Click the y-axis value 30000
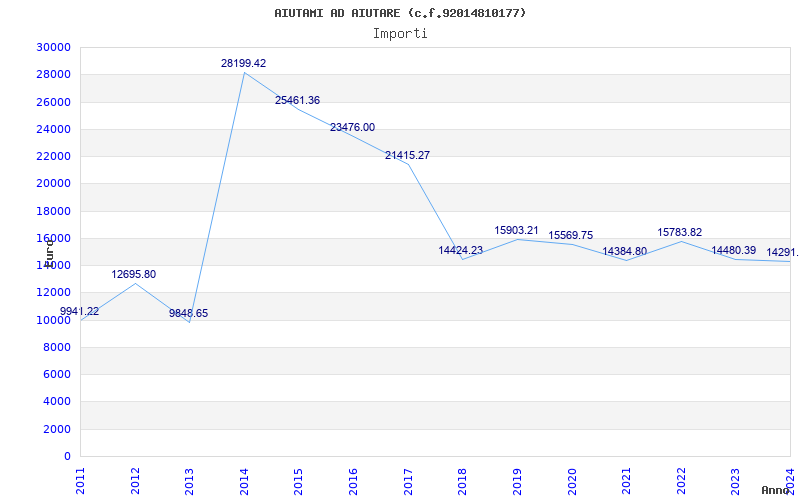 (x=53, y=47)
